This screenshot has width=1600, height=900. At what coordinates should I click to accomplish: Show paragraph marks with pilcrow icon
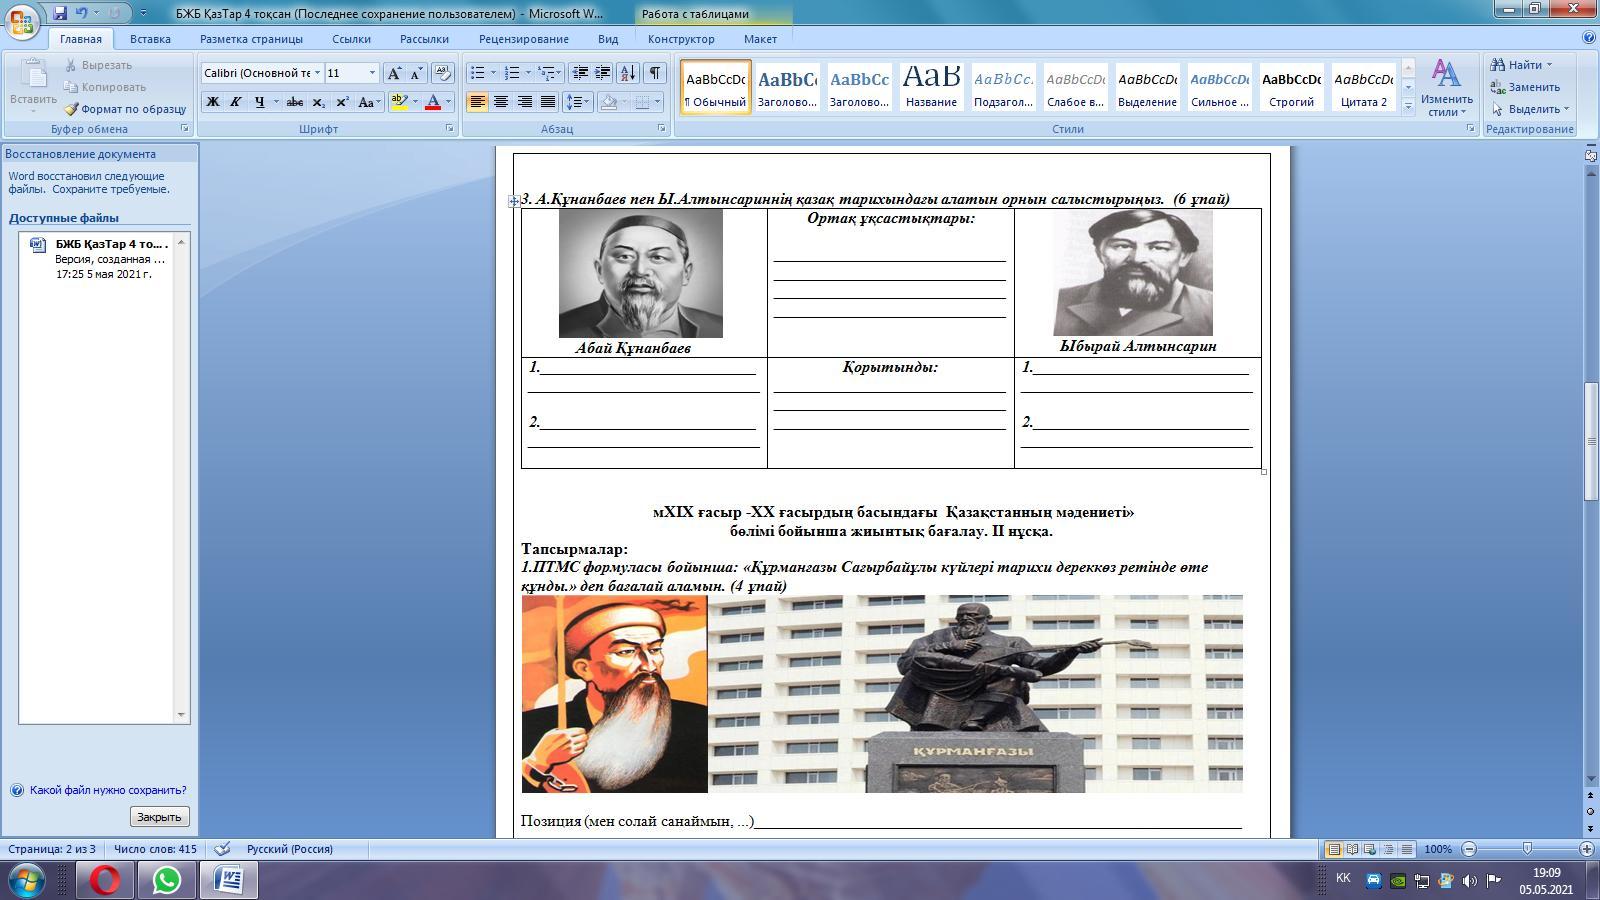pyautogui.click(x=654, y=73)
